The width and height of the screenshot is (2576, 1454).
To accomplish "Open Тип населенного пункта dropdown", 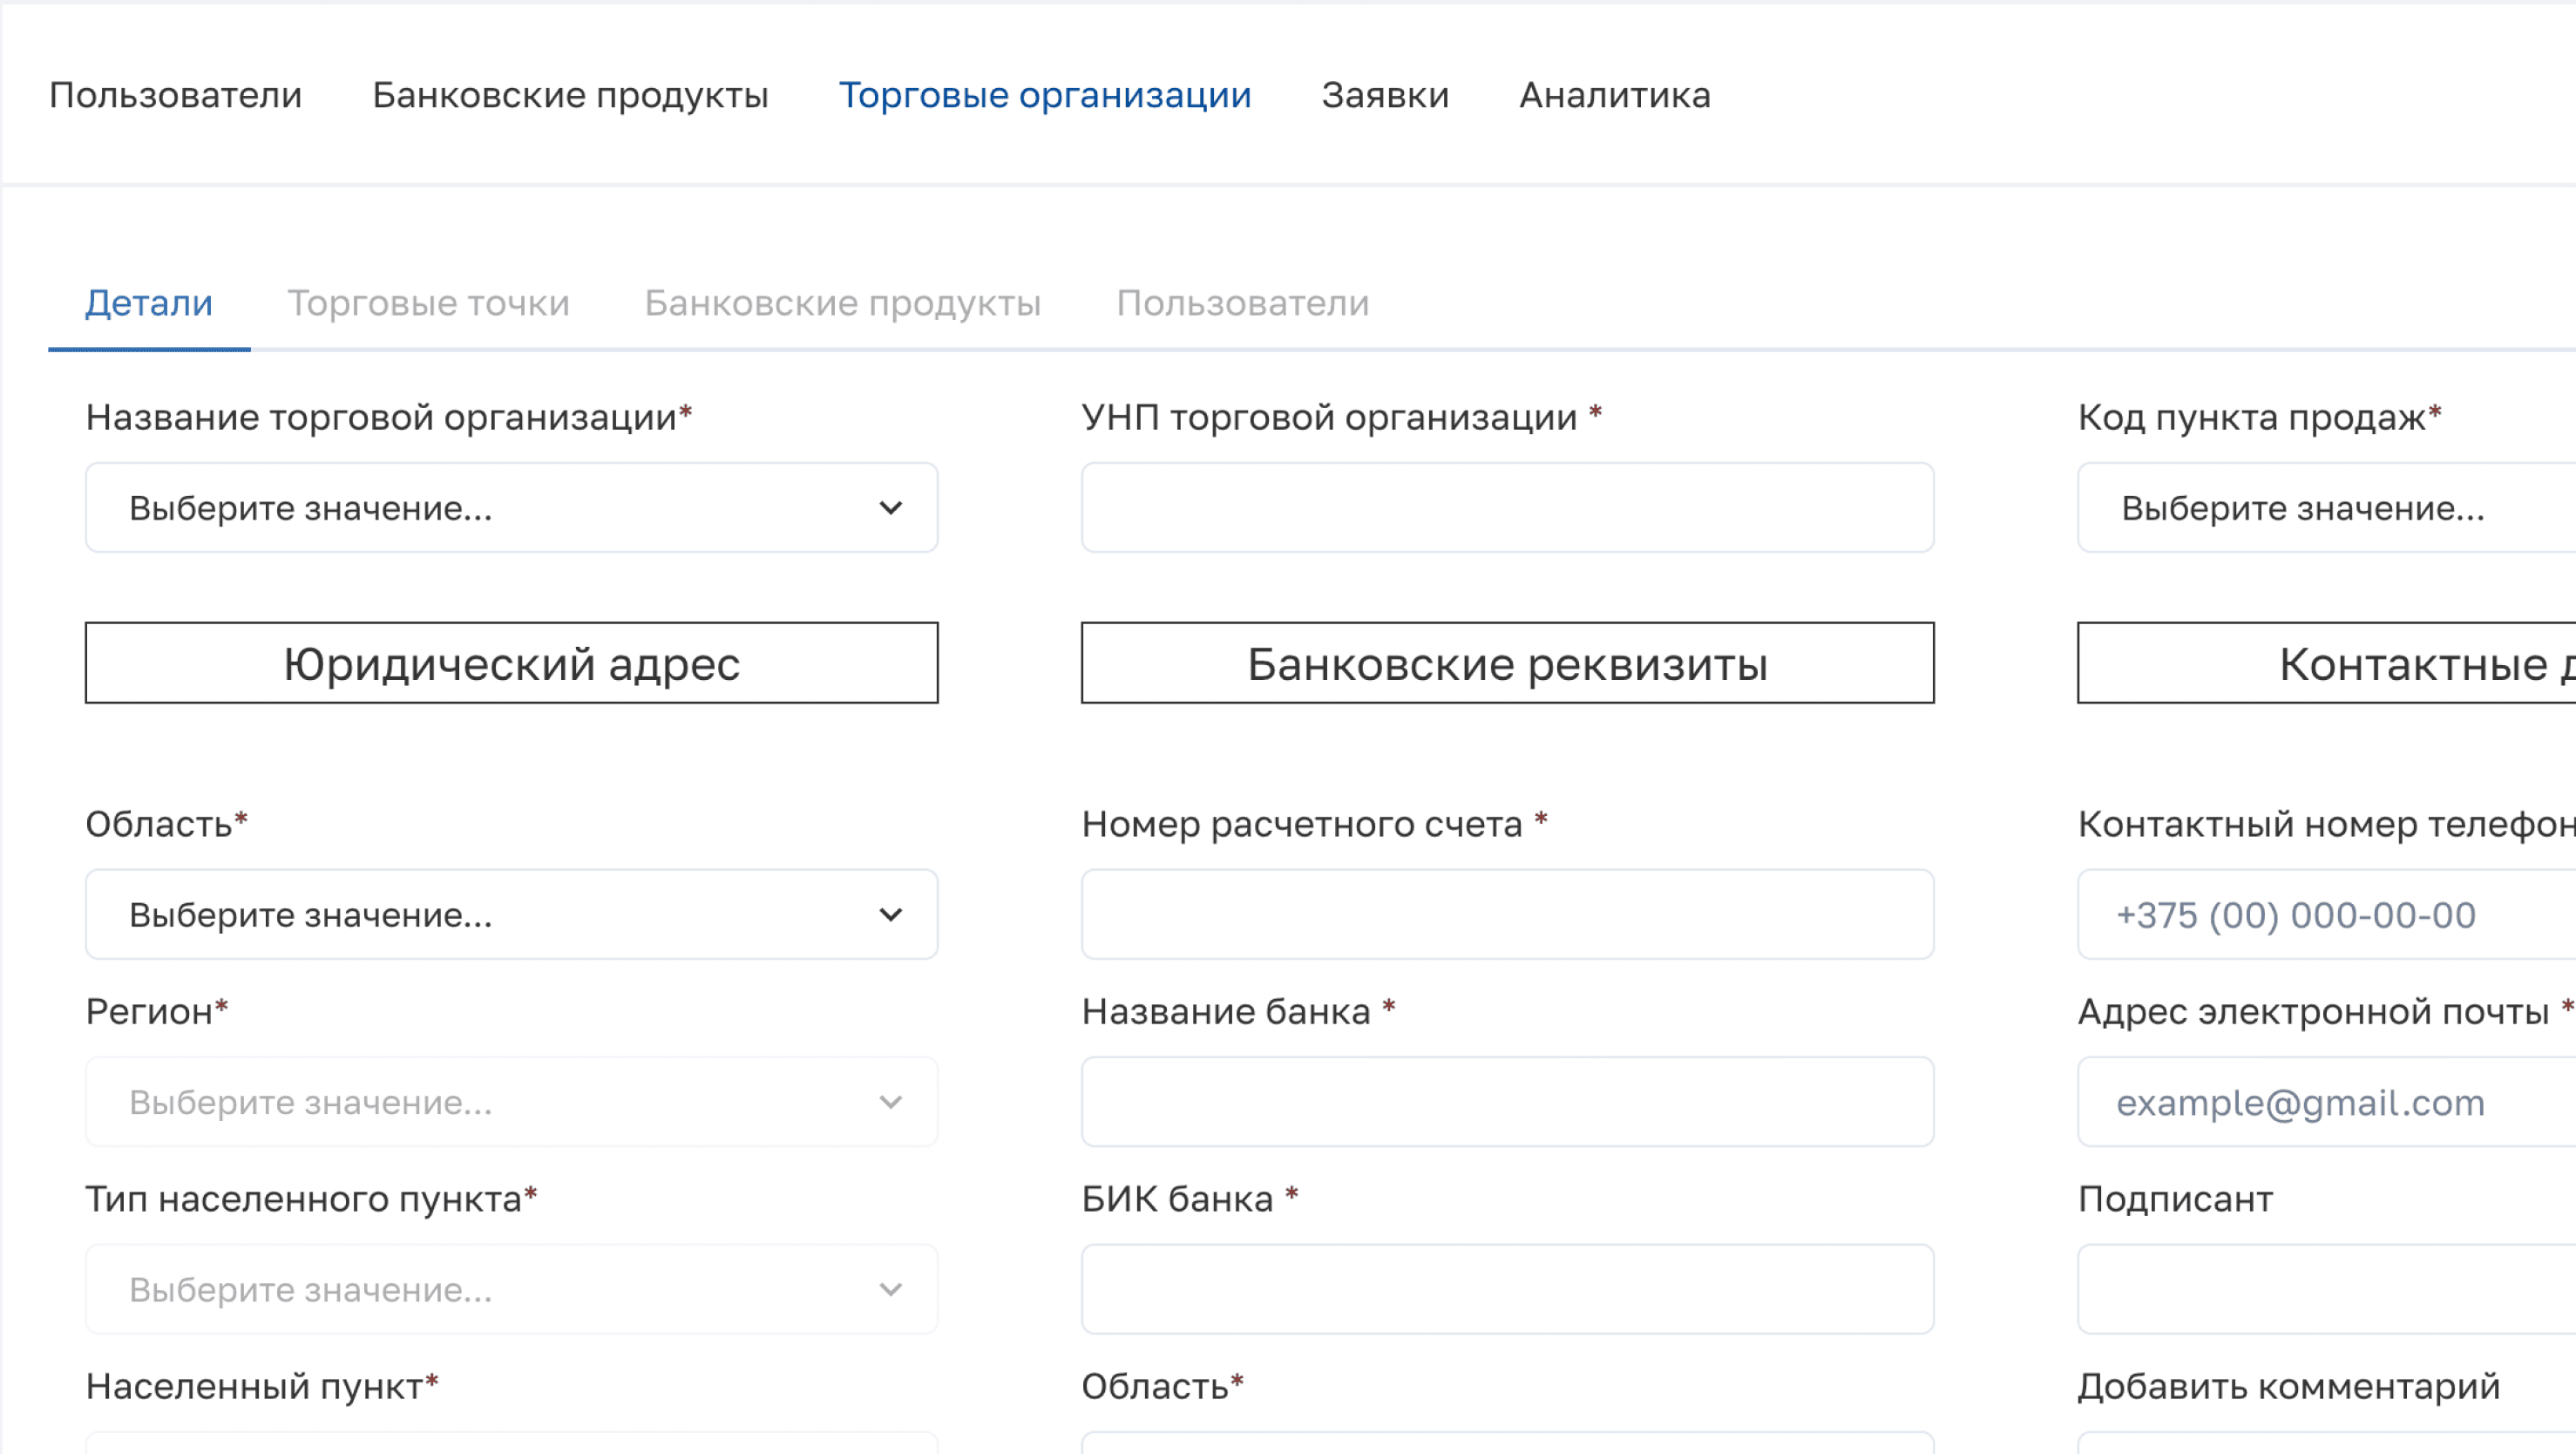I will tap(511, 1289).
